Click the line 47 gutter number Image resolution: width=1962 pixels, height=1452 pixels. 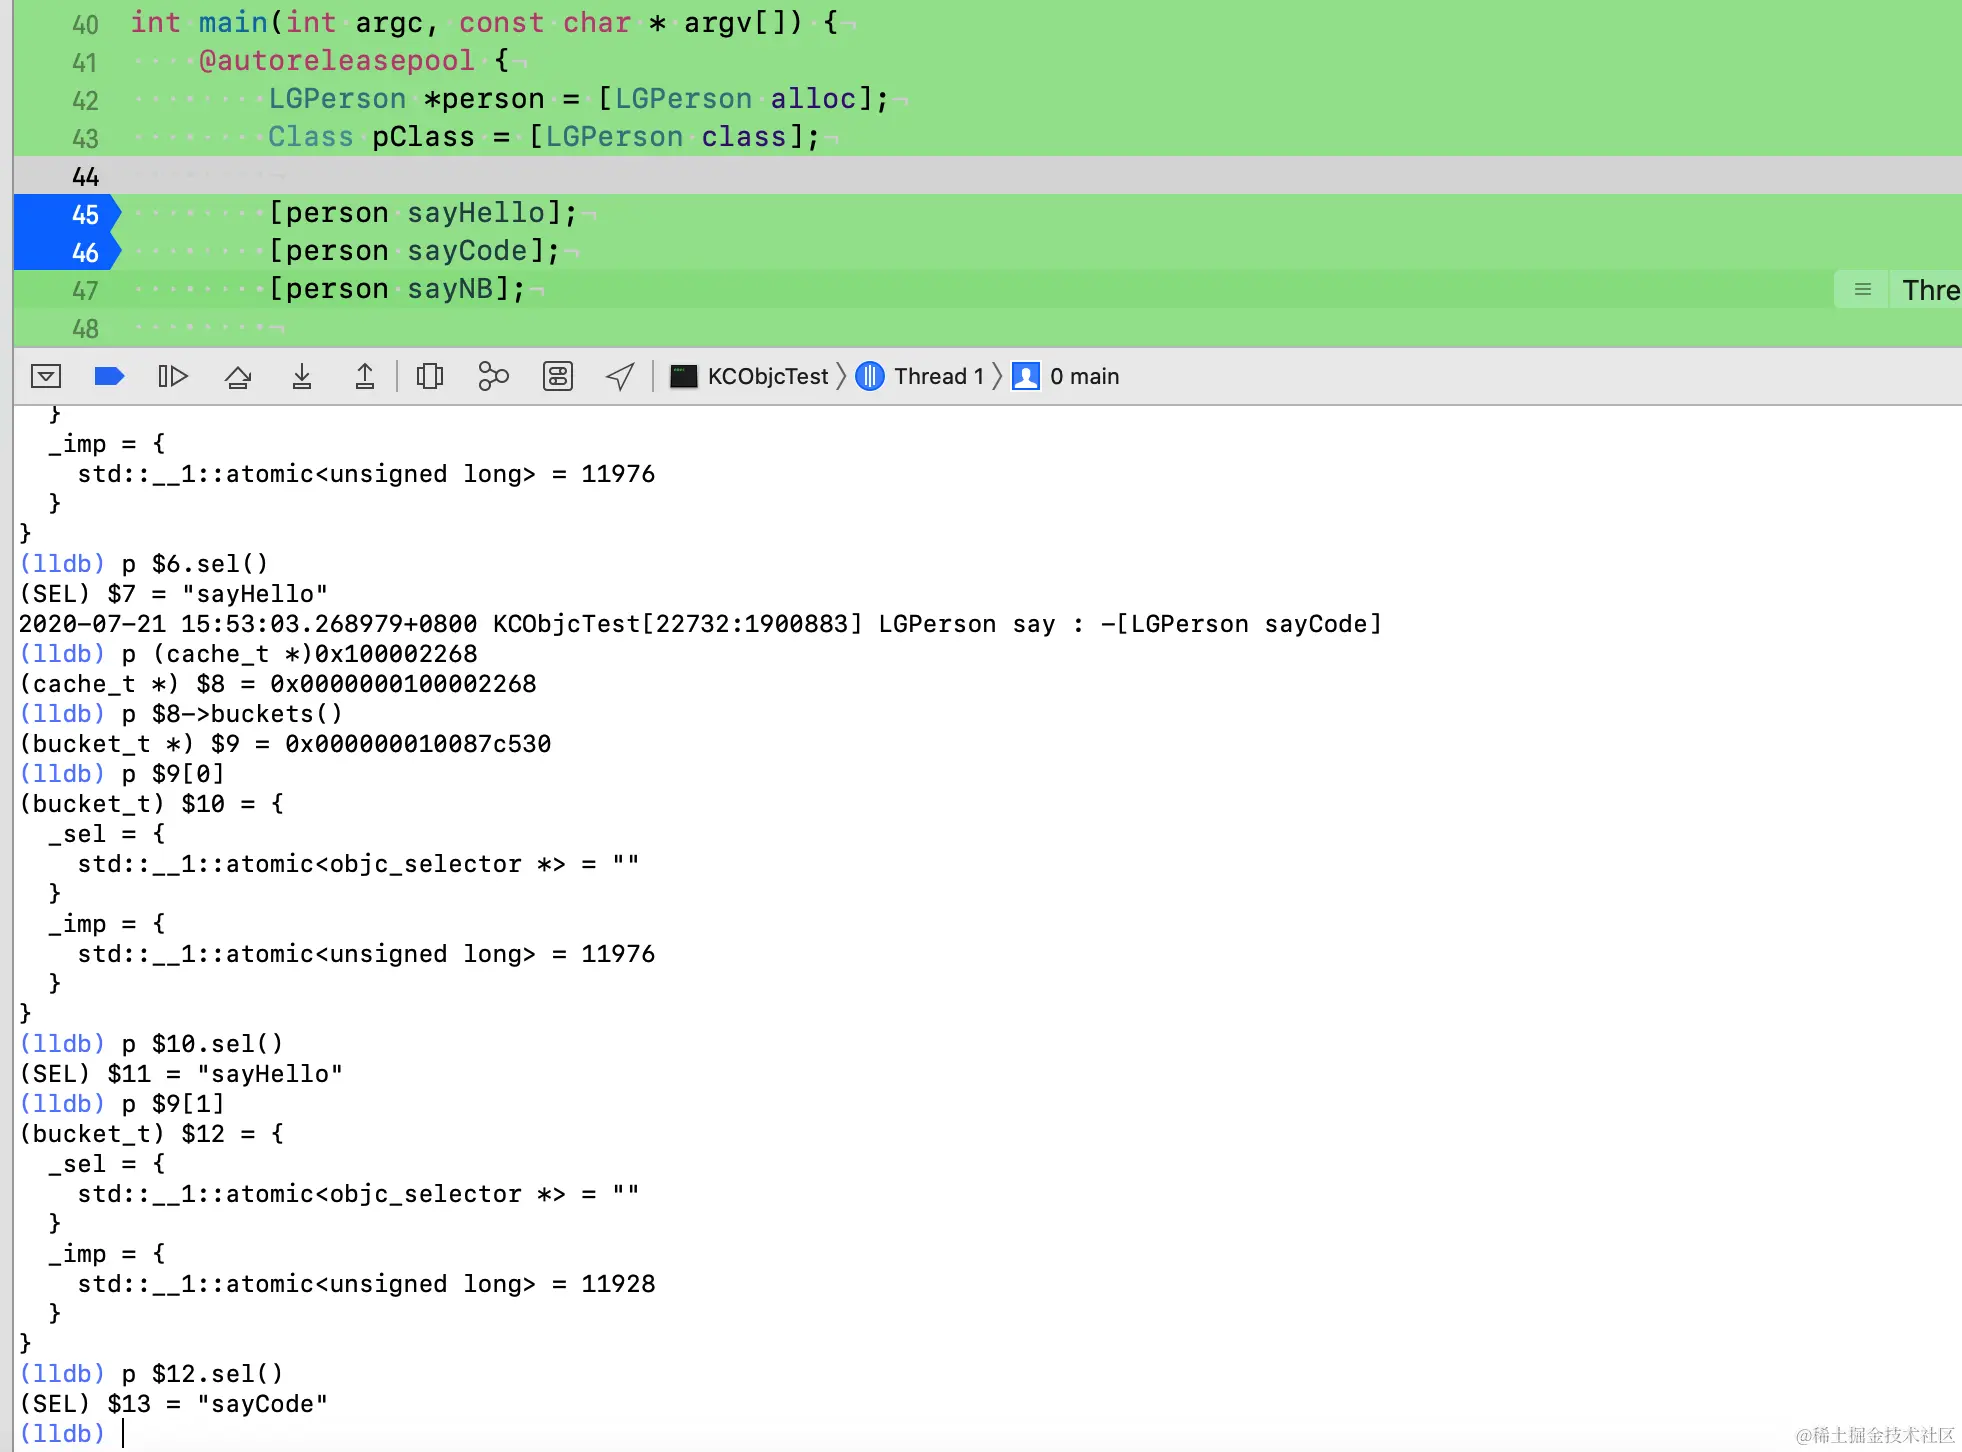(85, 291)
